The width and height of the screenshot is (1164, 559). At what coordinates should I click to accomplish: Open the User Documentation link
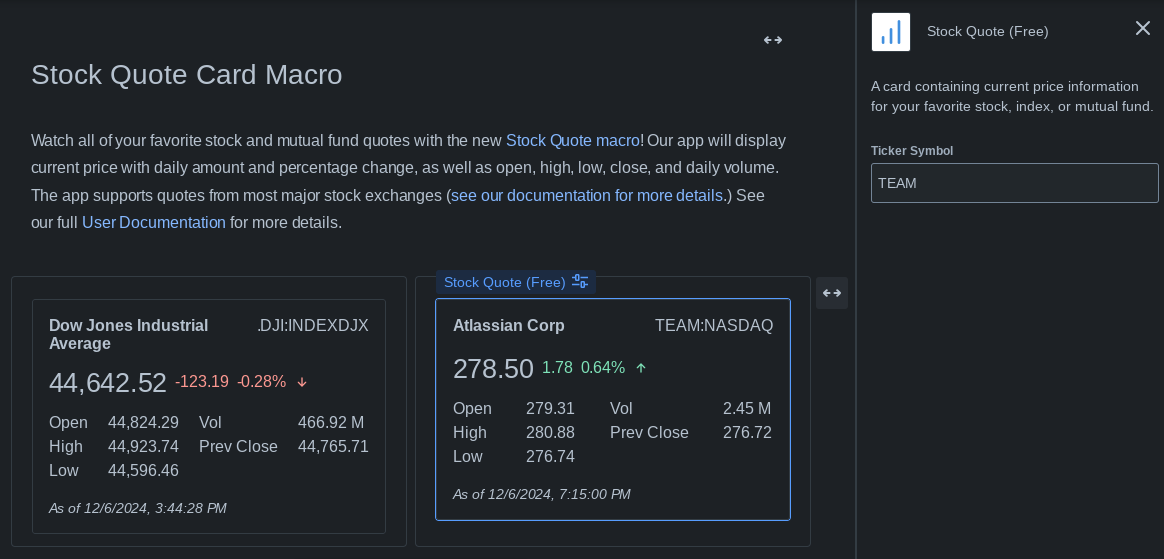(154, 222)
